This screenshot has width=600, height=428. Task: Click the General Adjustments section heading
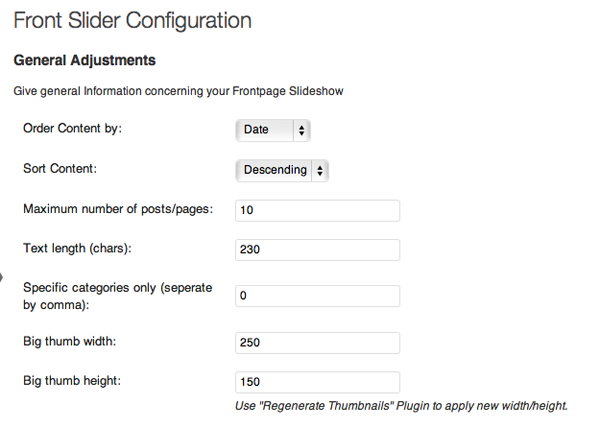[85, 60]
